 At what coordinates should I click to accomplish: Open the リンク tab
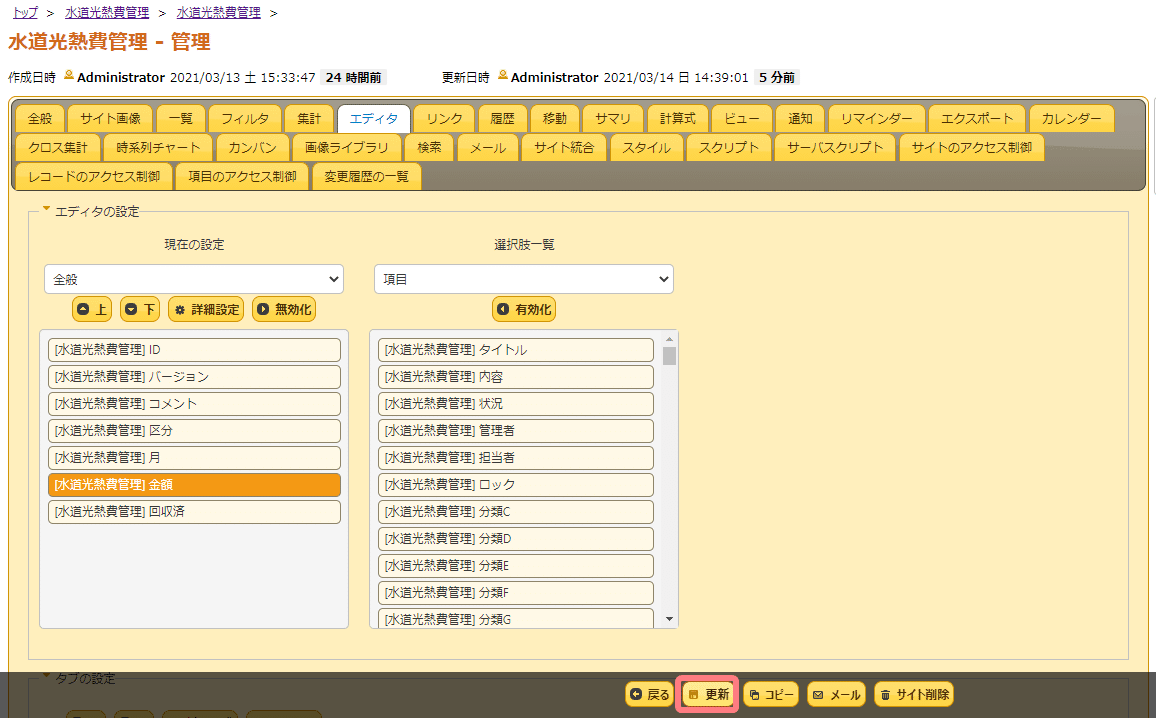pos(445,119)
